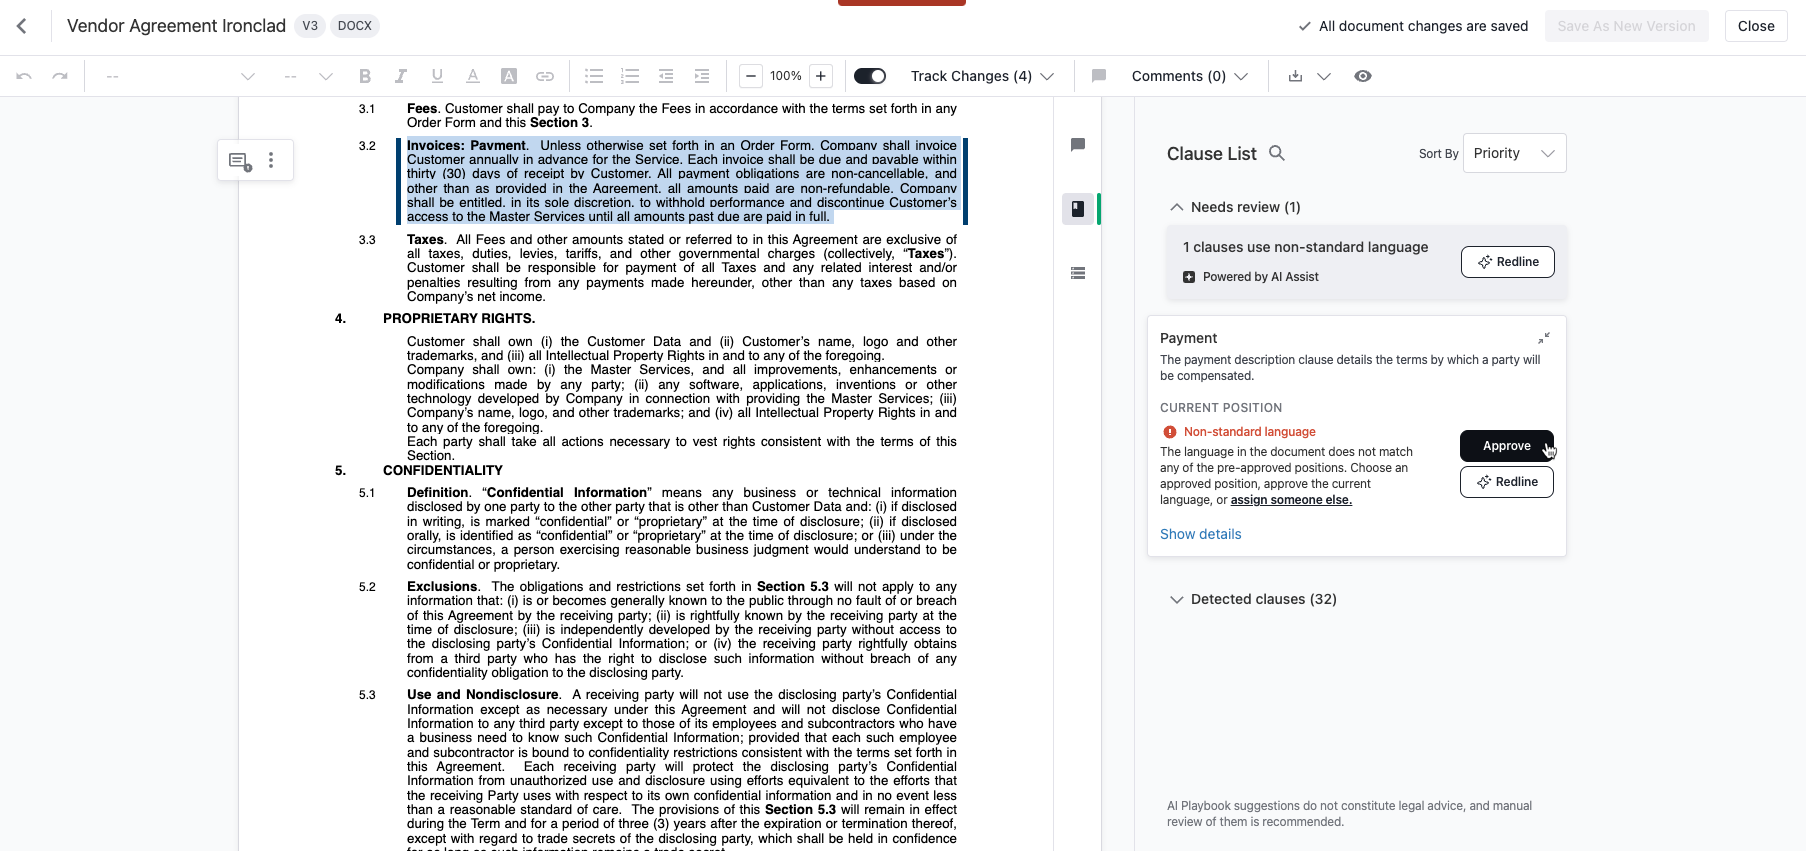The image size is (1806, 851).
Task: Click the Close button
Action: [1756, 26]
